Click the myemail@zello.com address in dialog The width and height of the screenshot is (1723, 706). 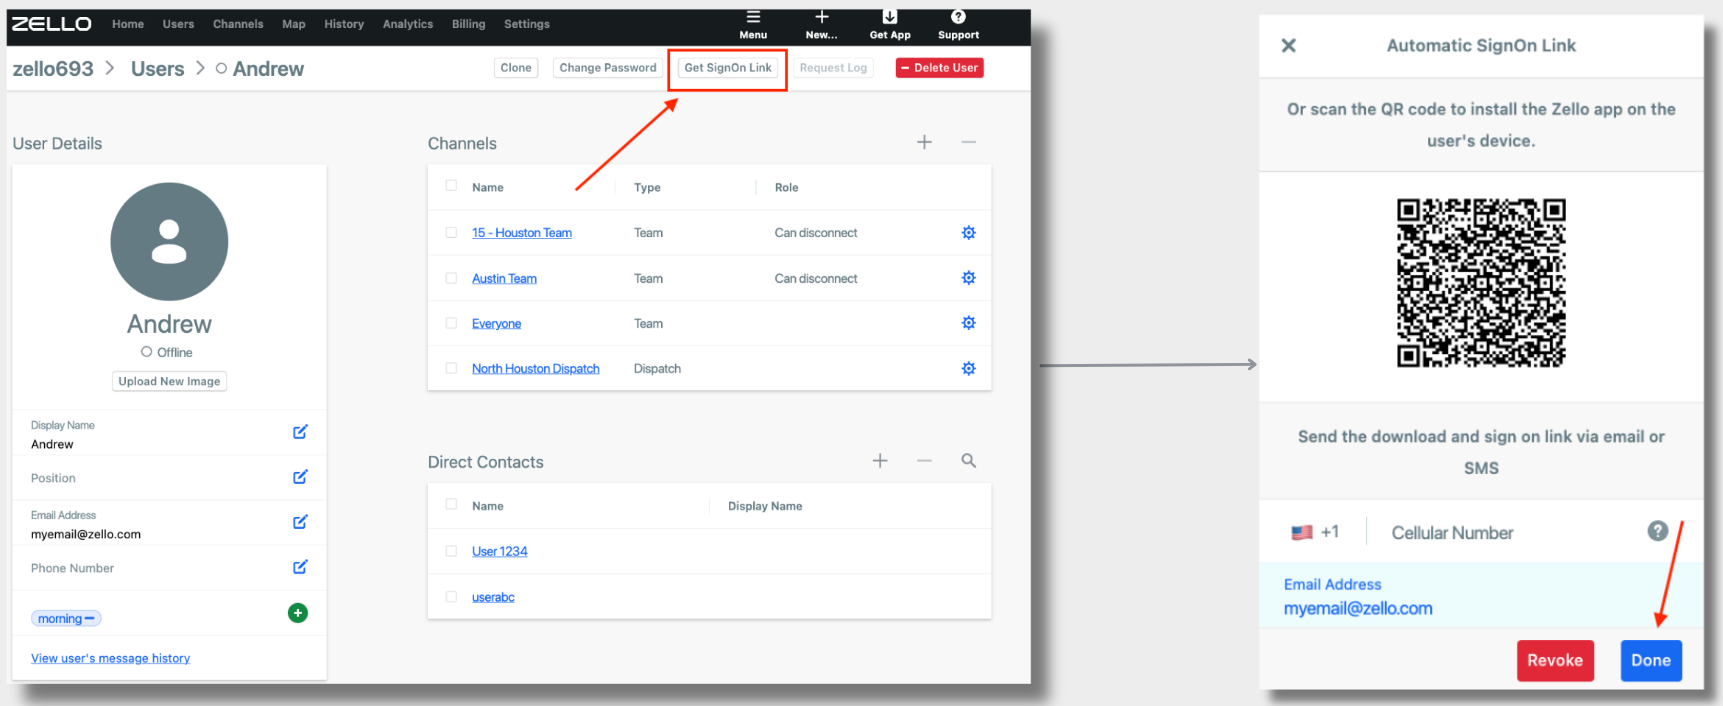pyautogui.click(x=1358, y=608)
